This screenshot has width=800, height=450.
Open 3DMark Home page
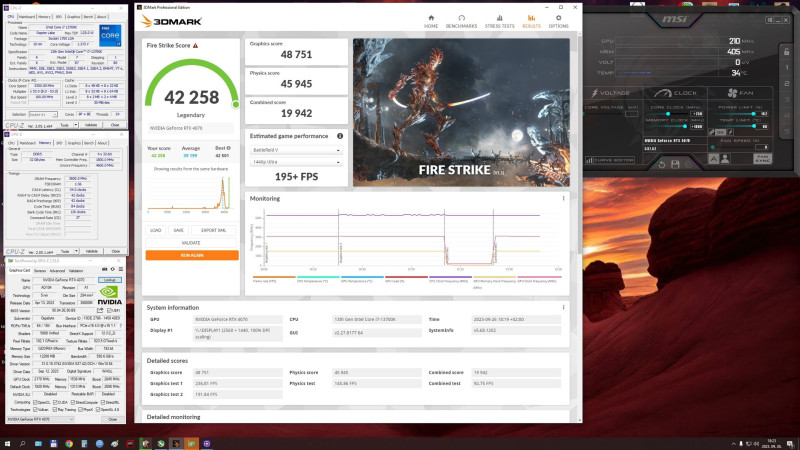tap(431, 21)
